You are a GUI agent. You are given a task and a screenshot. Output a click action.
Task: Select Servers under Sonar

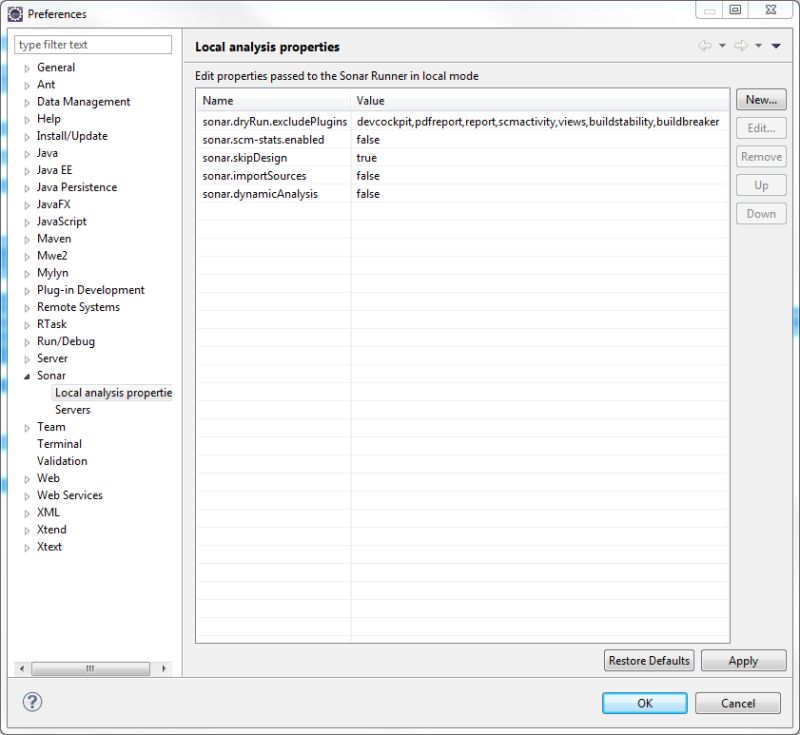(72, 409)
